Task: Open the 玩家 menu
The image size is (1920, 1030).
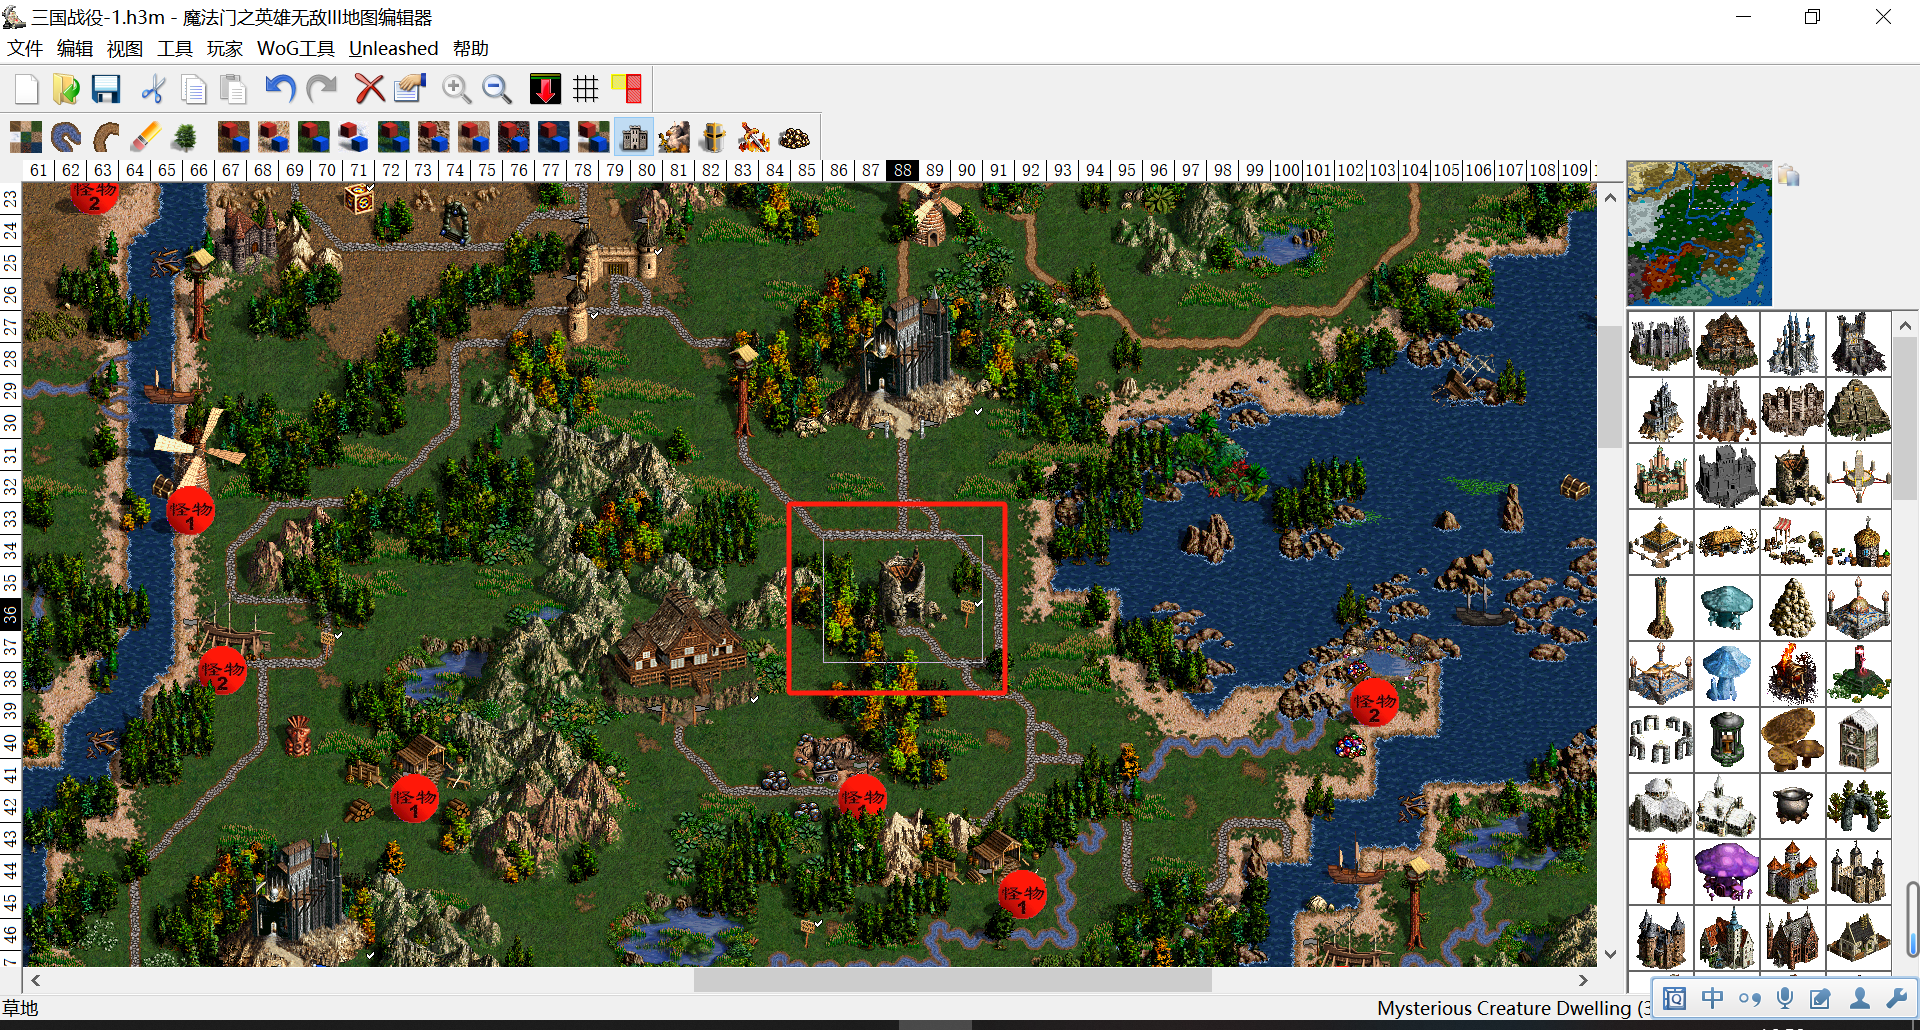Action: click(x=225, y=48)
